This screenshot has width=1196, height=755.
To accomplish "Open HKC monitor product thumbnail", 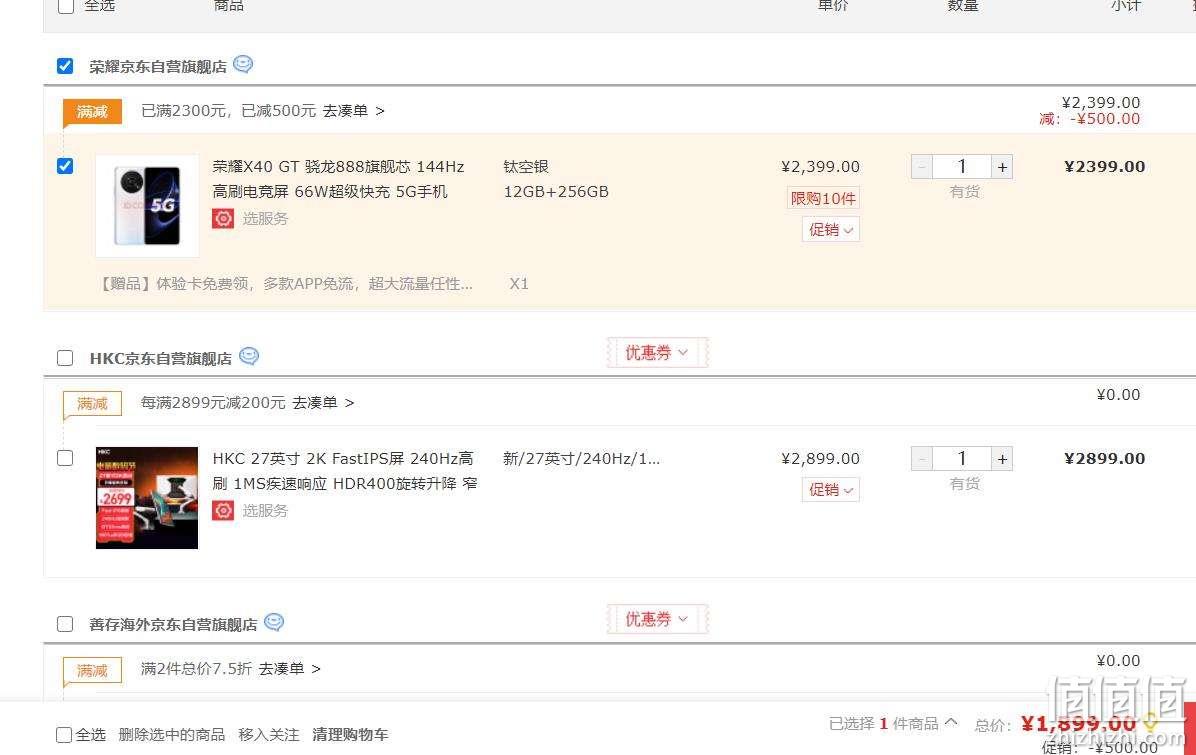I will click(147, 497).
